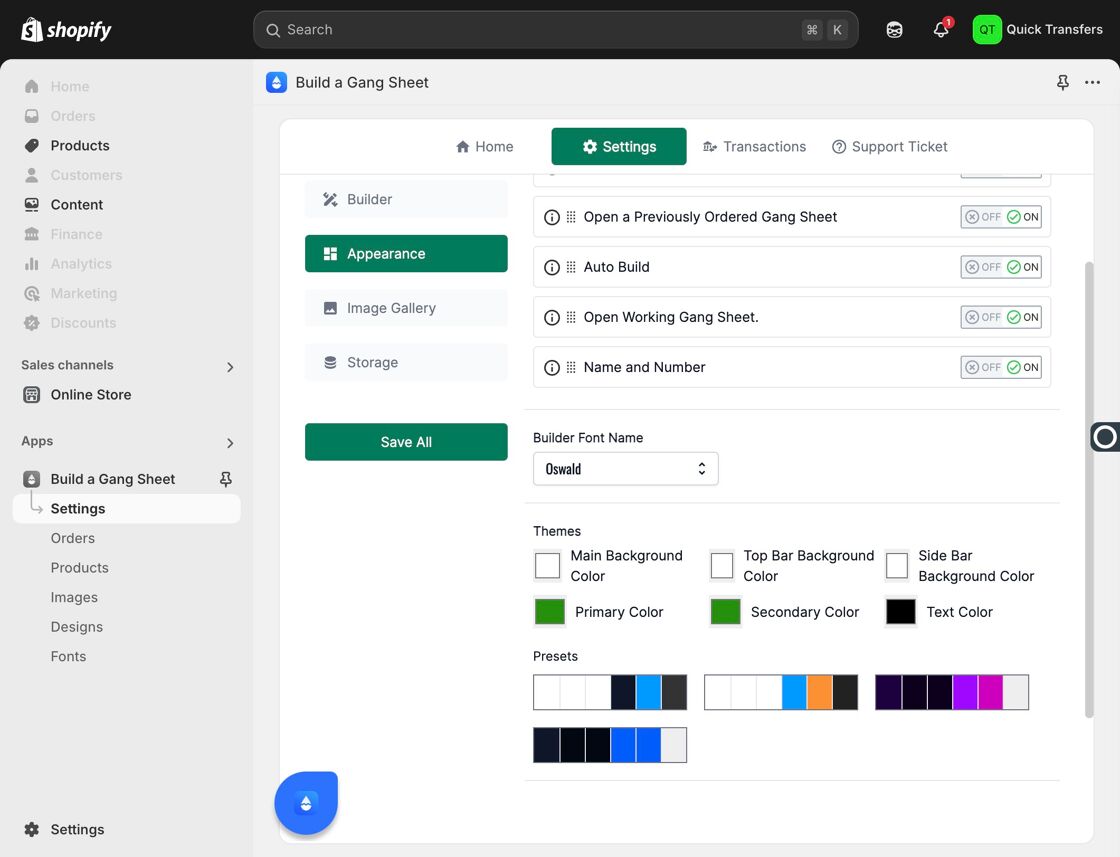Open Designs in app submenu
The image size is (1120, 857).
point(76,627)
